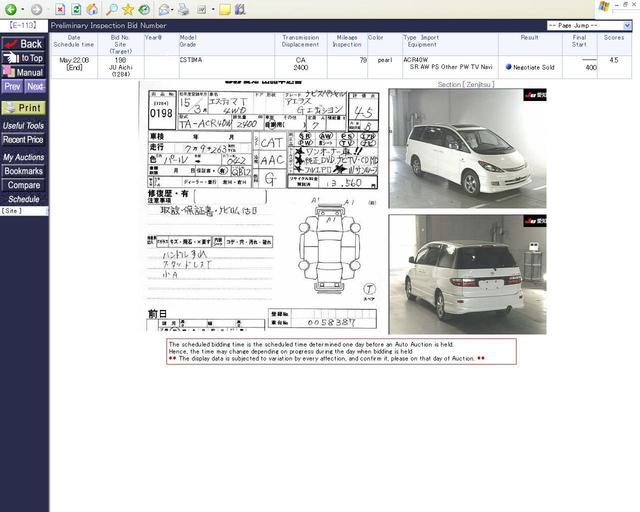Viewport: 640px width, 512px height.
Task: Open Search with the magnifier icon
Action: pyautogui.click(x=112, y=9)
